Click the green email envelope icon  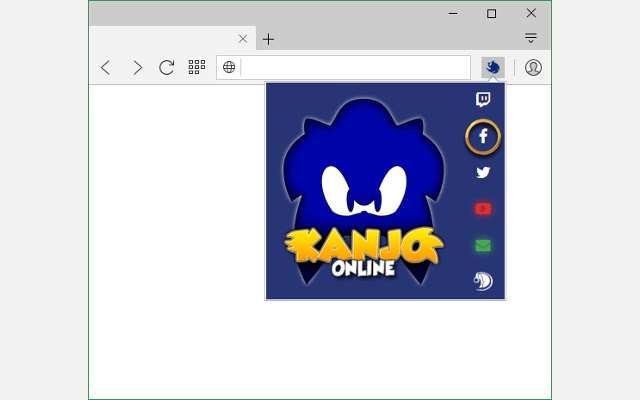[x=483, y=245]
